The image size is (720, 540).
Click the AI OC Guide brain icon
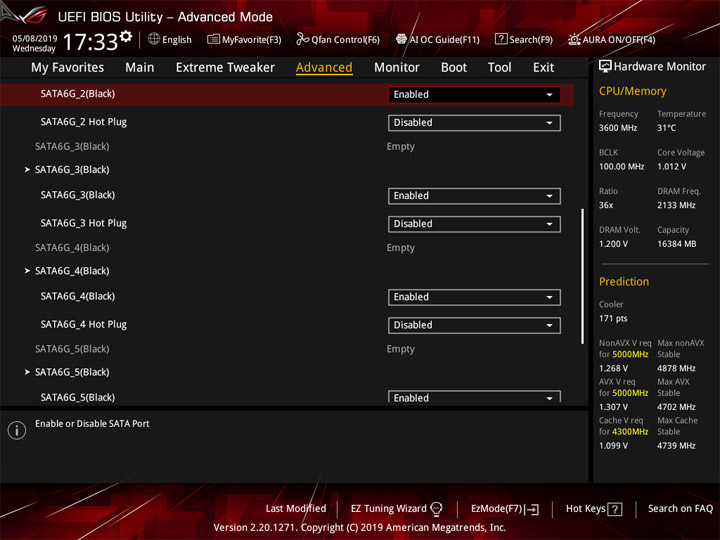[401, 39]
